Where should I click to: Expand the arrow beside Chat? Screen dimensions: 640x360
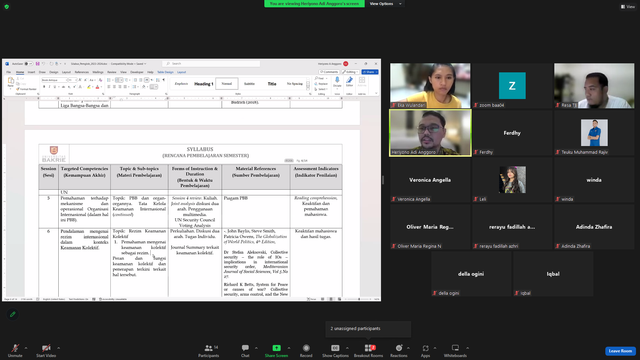[x=256, y=348]
